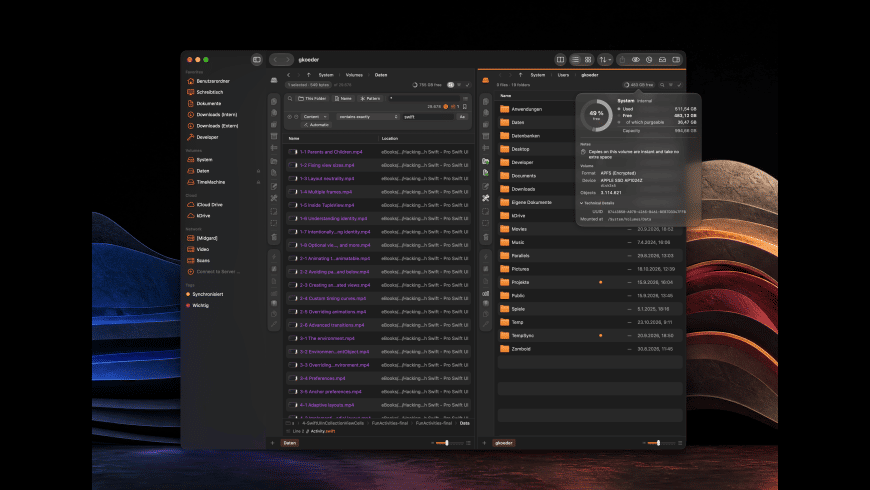Click the search pattern input field
Image resolution: width=870 pixels, height=490 pixels.
424,98
